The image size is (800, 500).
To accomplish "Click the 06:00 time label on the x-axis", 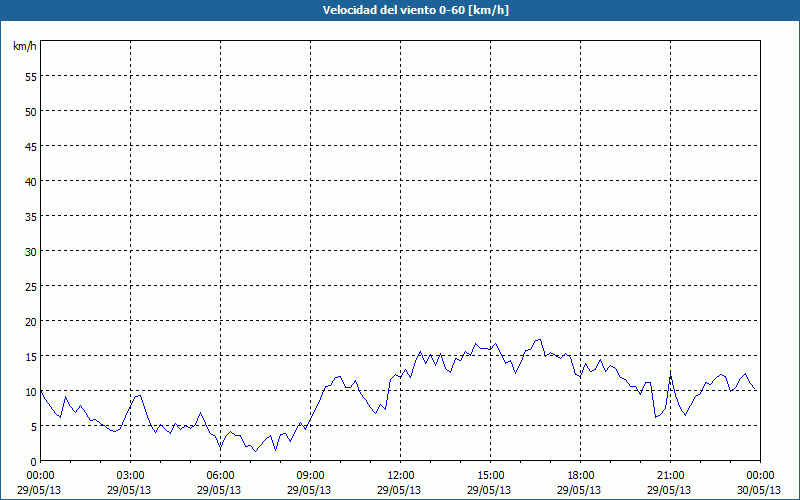I will (x=220, y=476).
